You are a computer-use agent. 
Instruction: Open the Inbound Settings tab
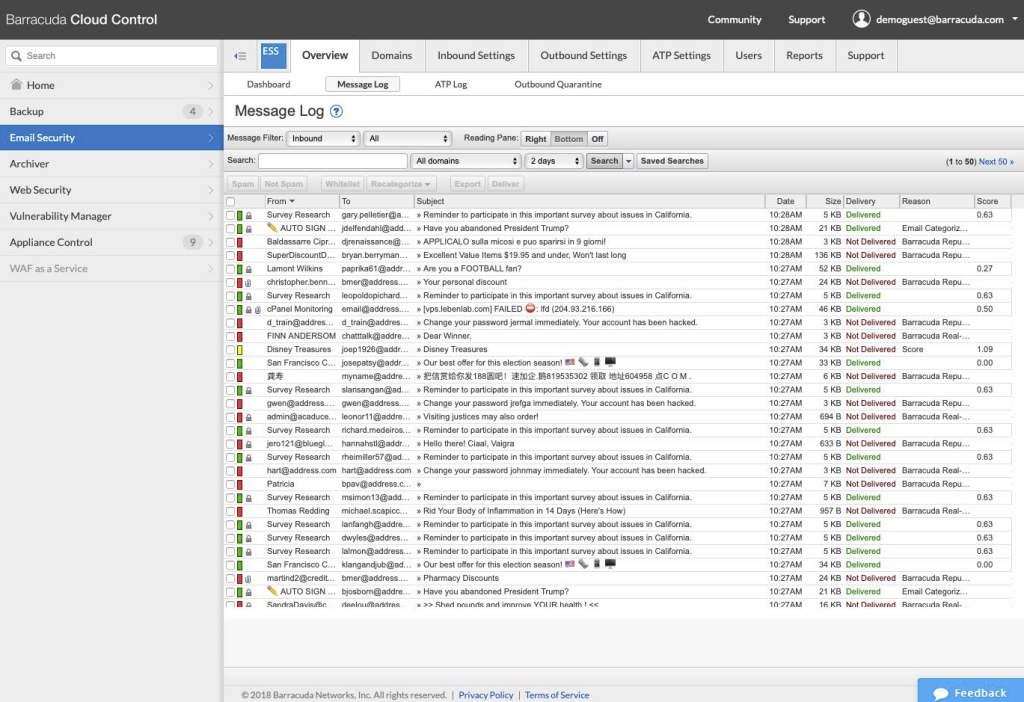476,56
